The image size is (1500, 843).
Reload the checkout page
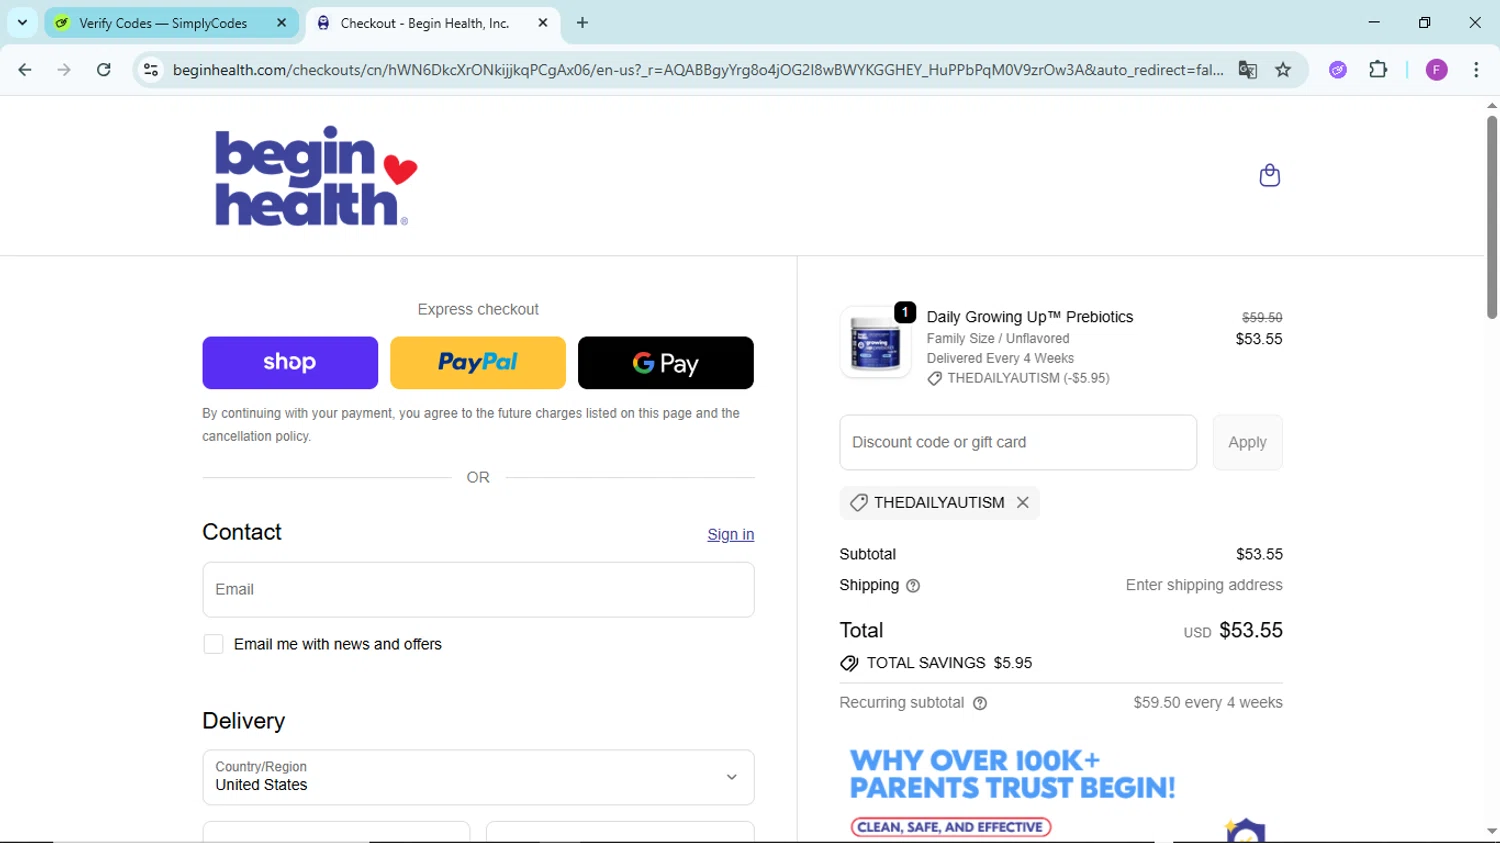pos(104,70)
